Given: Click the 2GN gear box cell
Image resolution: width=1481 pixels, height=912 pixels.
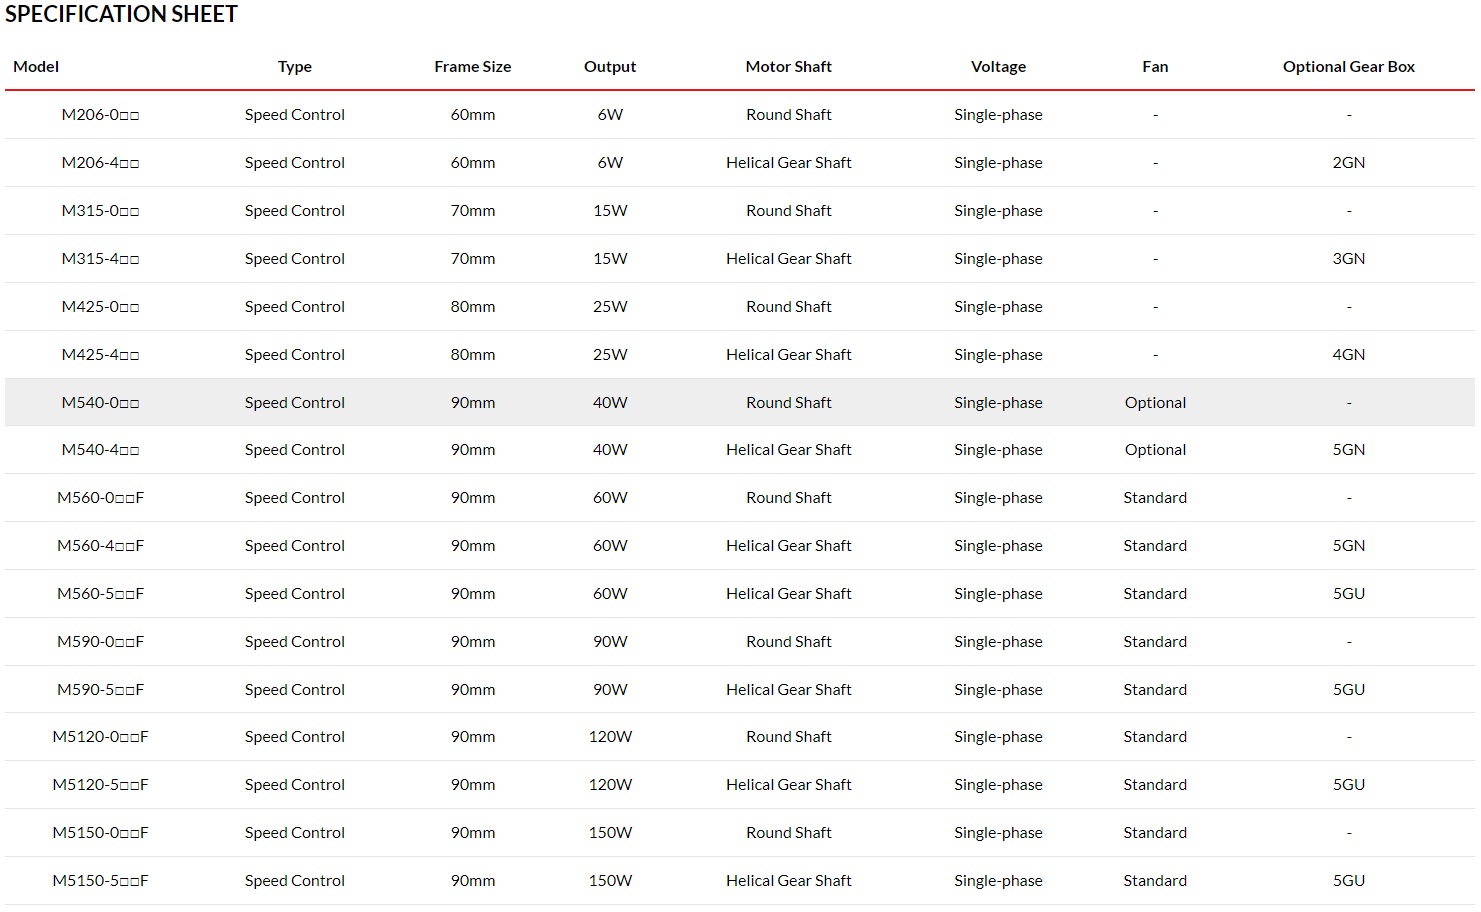Looking at the screenshot, I should [1349, 163].
